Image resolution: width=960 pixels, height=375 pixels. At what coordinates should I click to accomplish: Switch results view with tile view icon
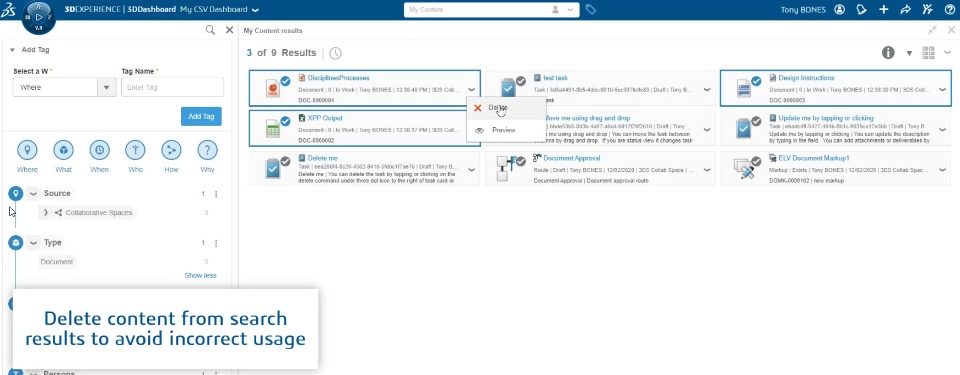point(928,53)
